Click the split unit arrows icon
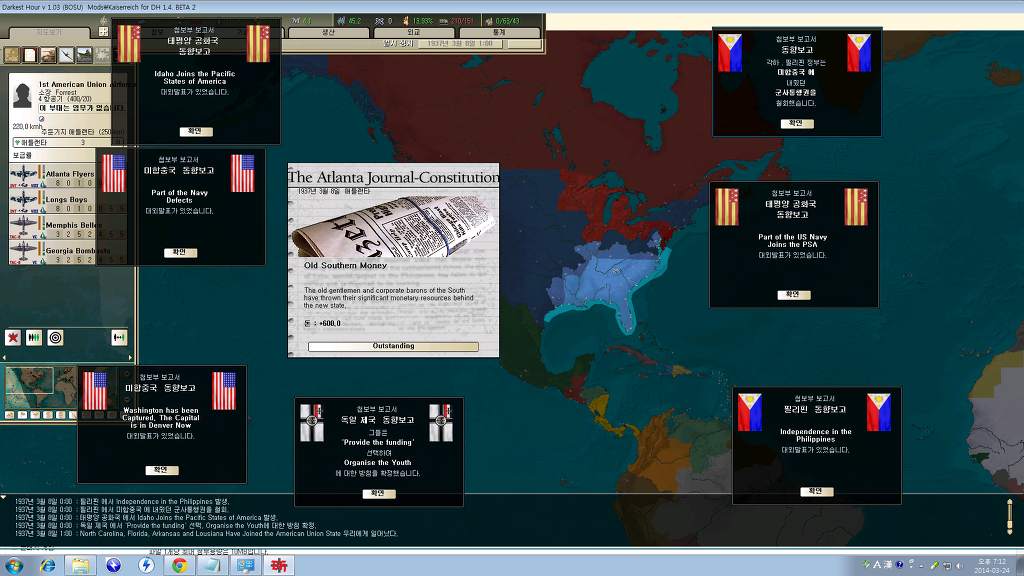The image size is (1024, 576). coord(119,338)
